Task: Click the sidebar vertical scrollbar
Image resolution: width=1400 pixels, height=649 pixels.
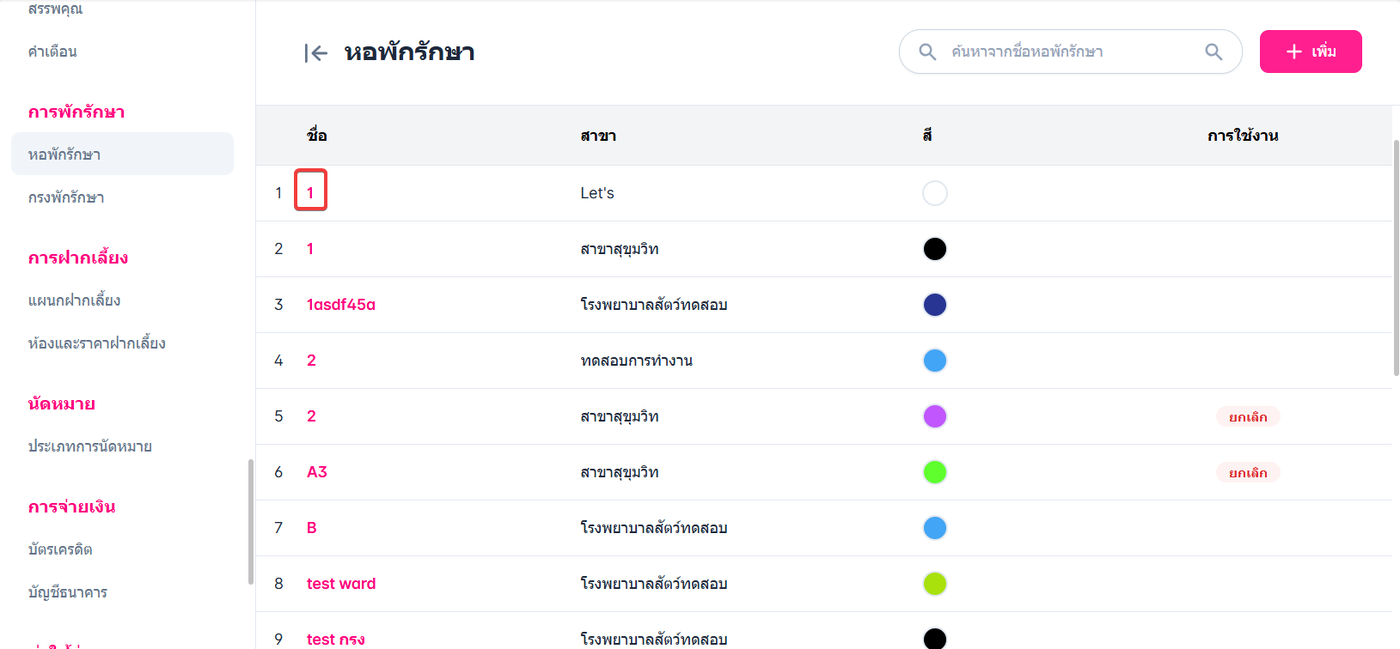Action: (250, 522)
